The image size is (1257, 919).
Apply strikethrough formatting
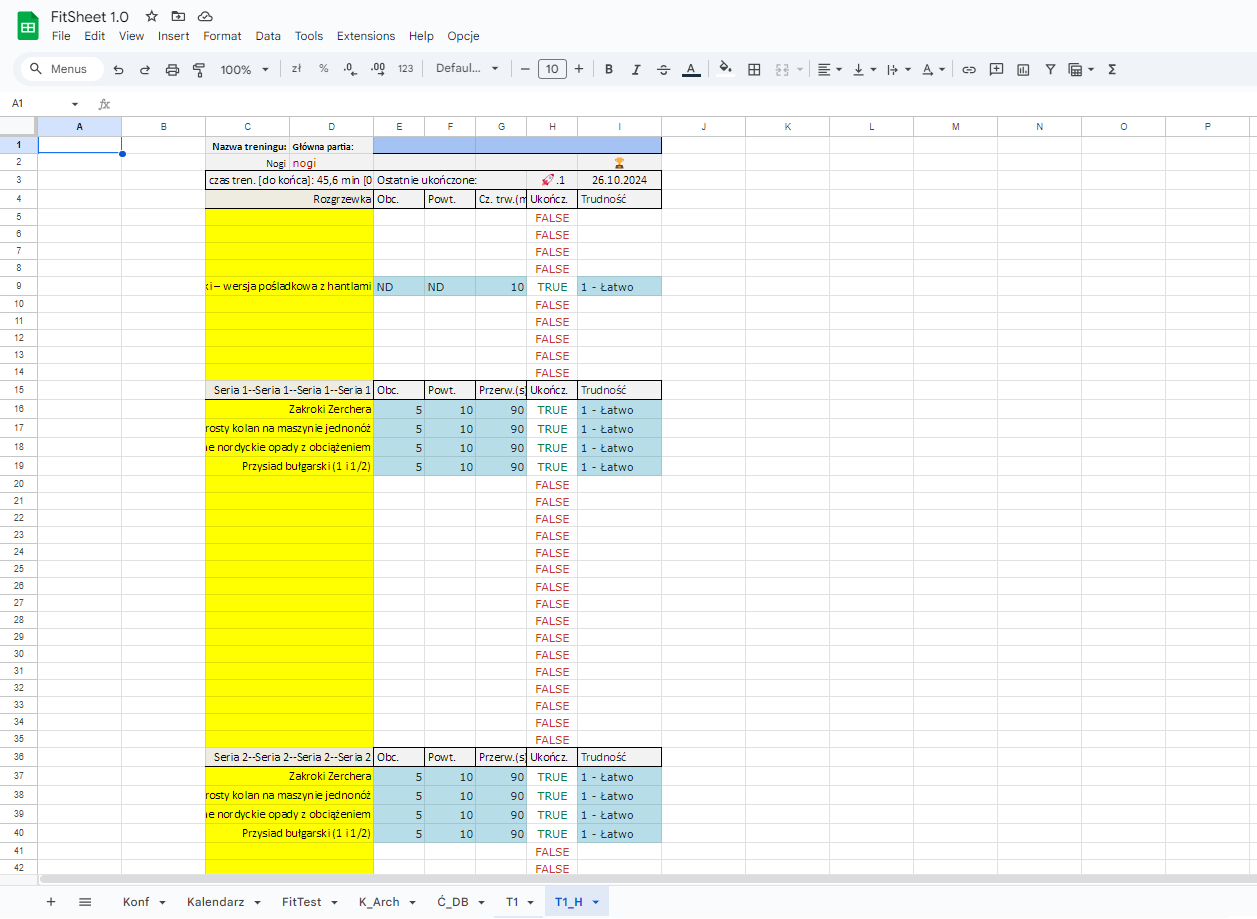point(663,69)
